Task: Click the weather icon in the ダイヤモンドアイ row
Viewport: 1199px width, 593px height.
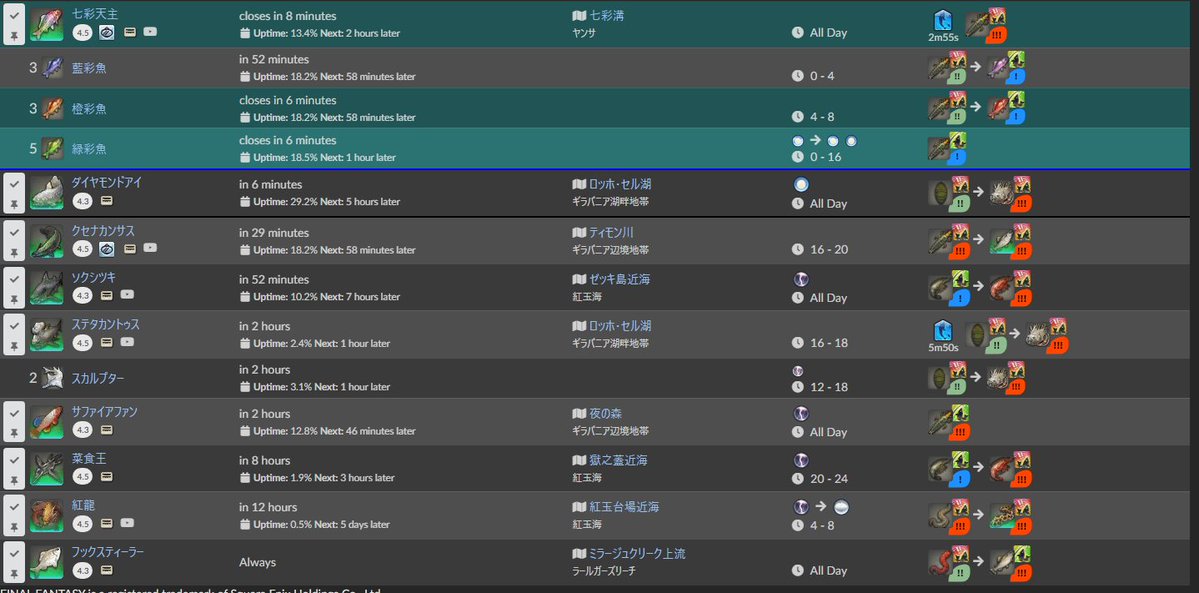Action: tap(801, 184)
